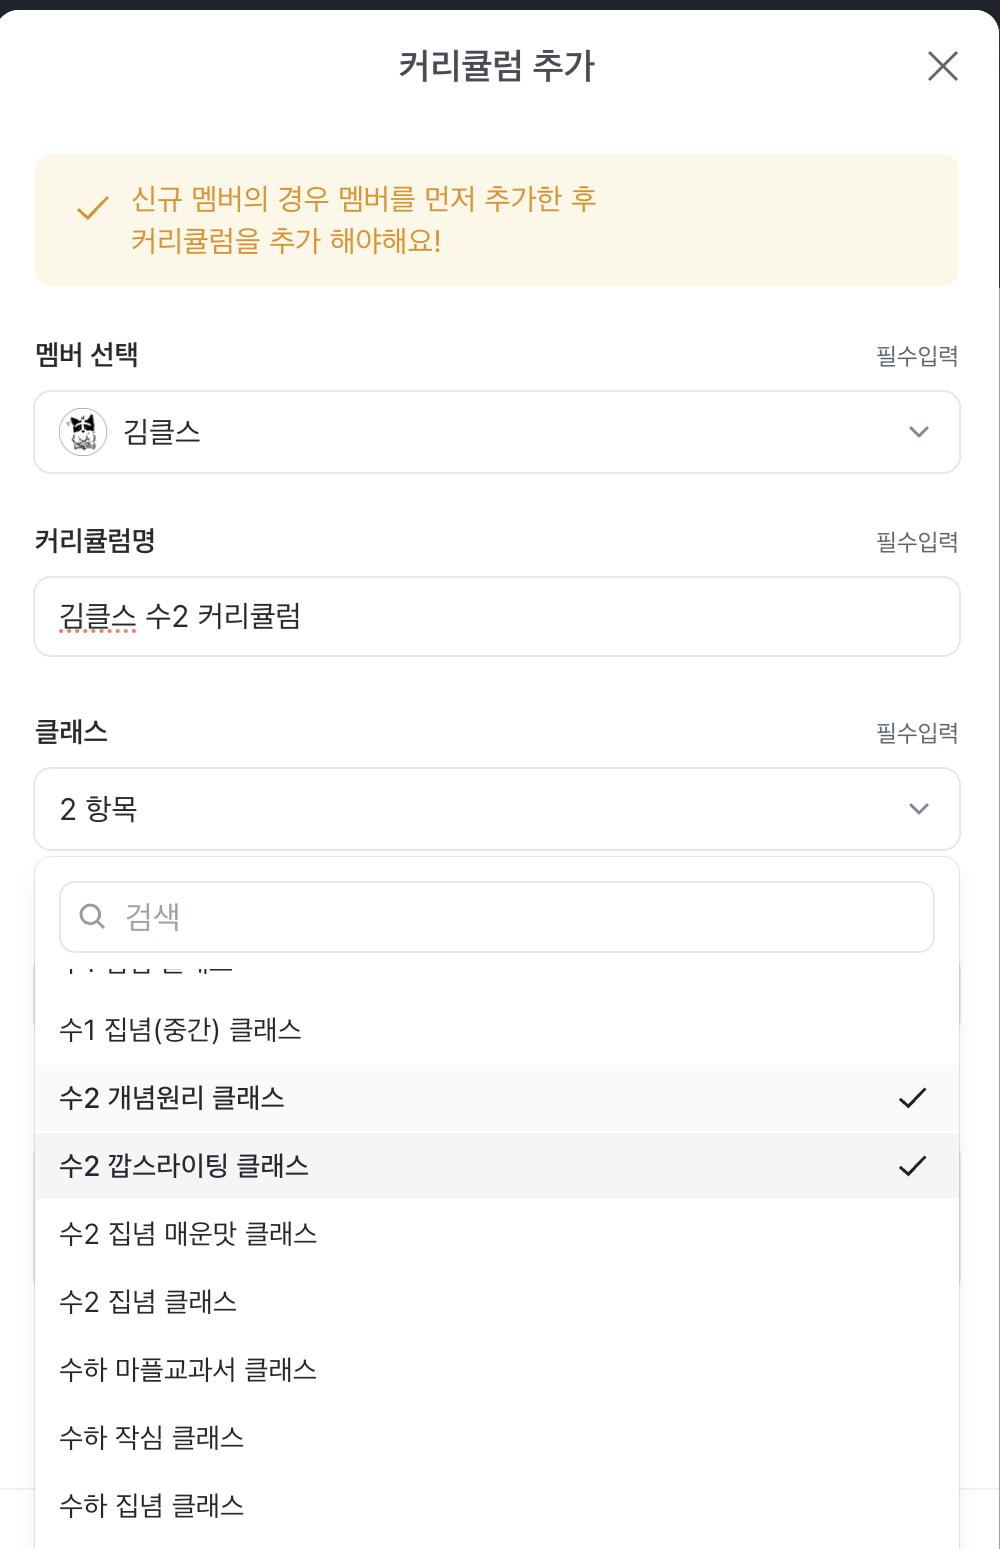Click the 김클스 member name
This screenshot has width=1000, height=1549.
click(162, 432)
